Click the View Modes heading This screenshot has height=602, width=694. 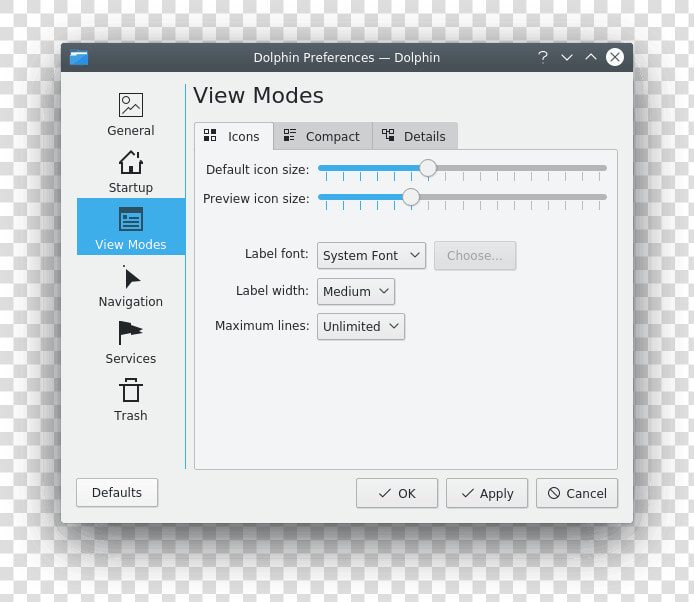[x=258, y=96]
